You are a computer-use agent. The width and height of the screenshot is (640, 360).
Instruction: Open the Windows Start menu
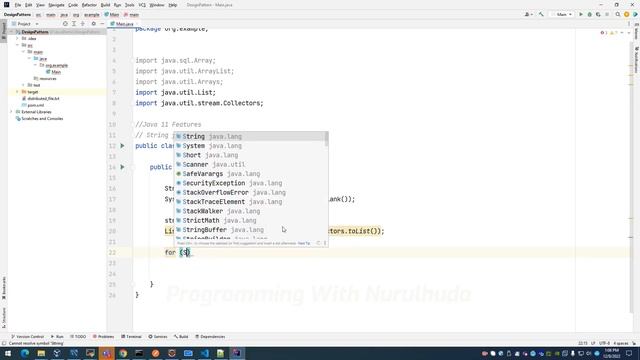[x=7, y=353]
